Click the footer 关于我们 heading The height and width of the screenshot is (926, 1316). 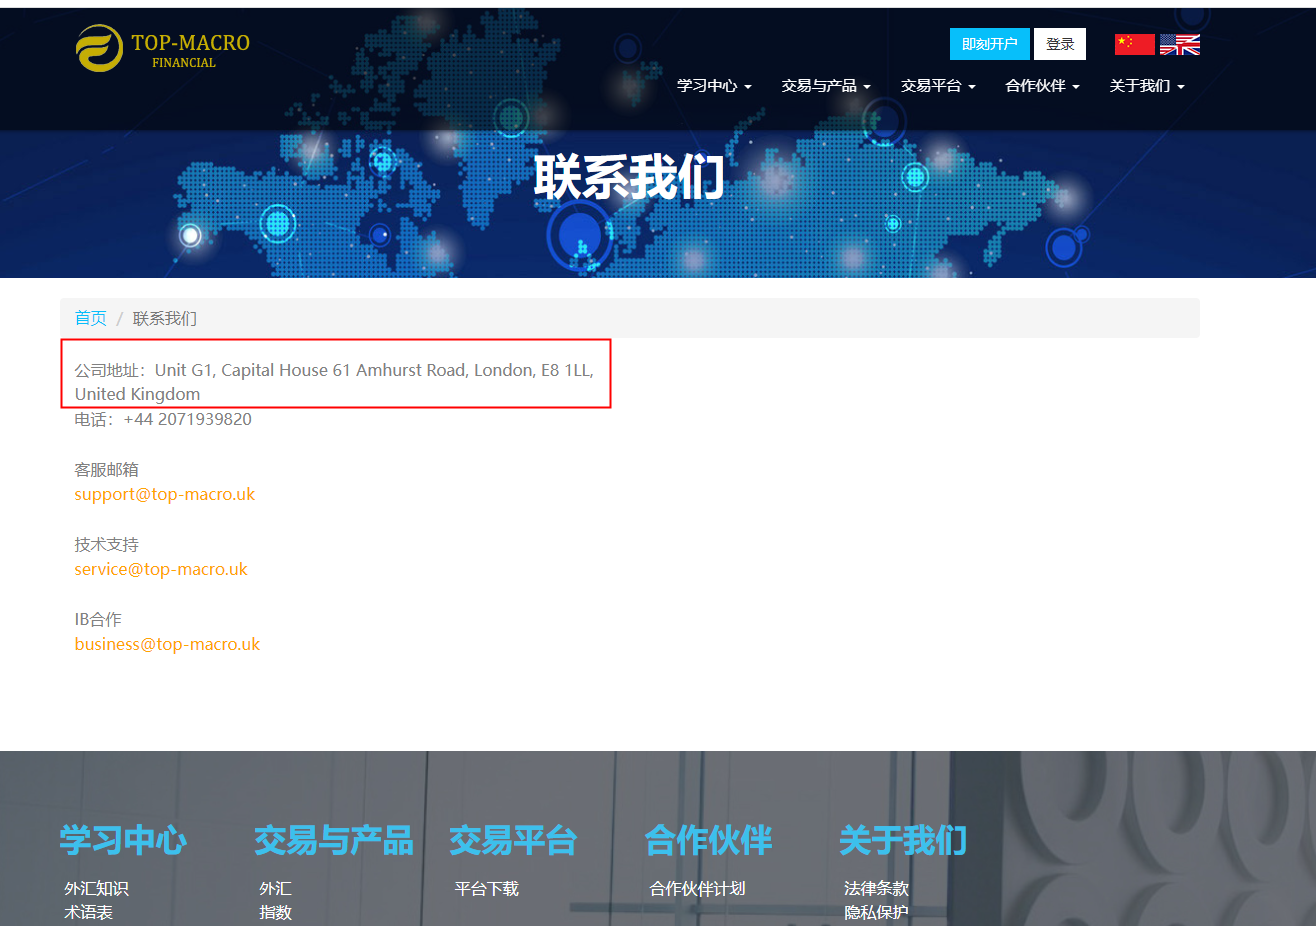(903, 840)
